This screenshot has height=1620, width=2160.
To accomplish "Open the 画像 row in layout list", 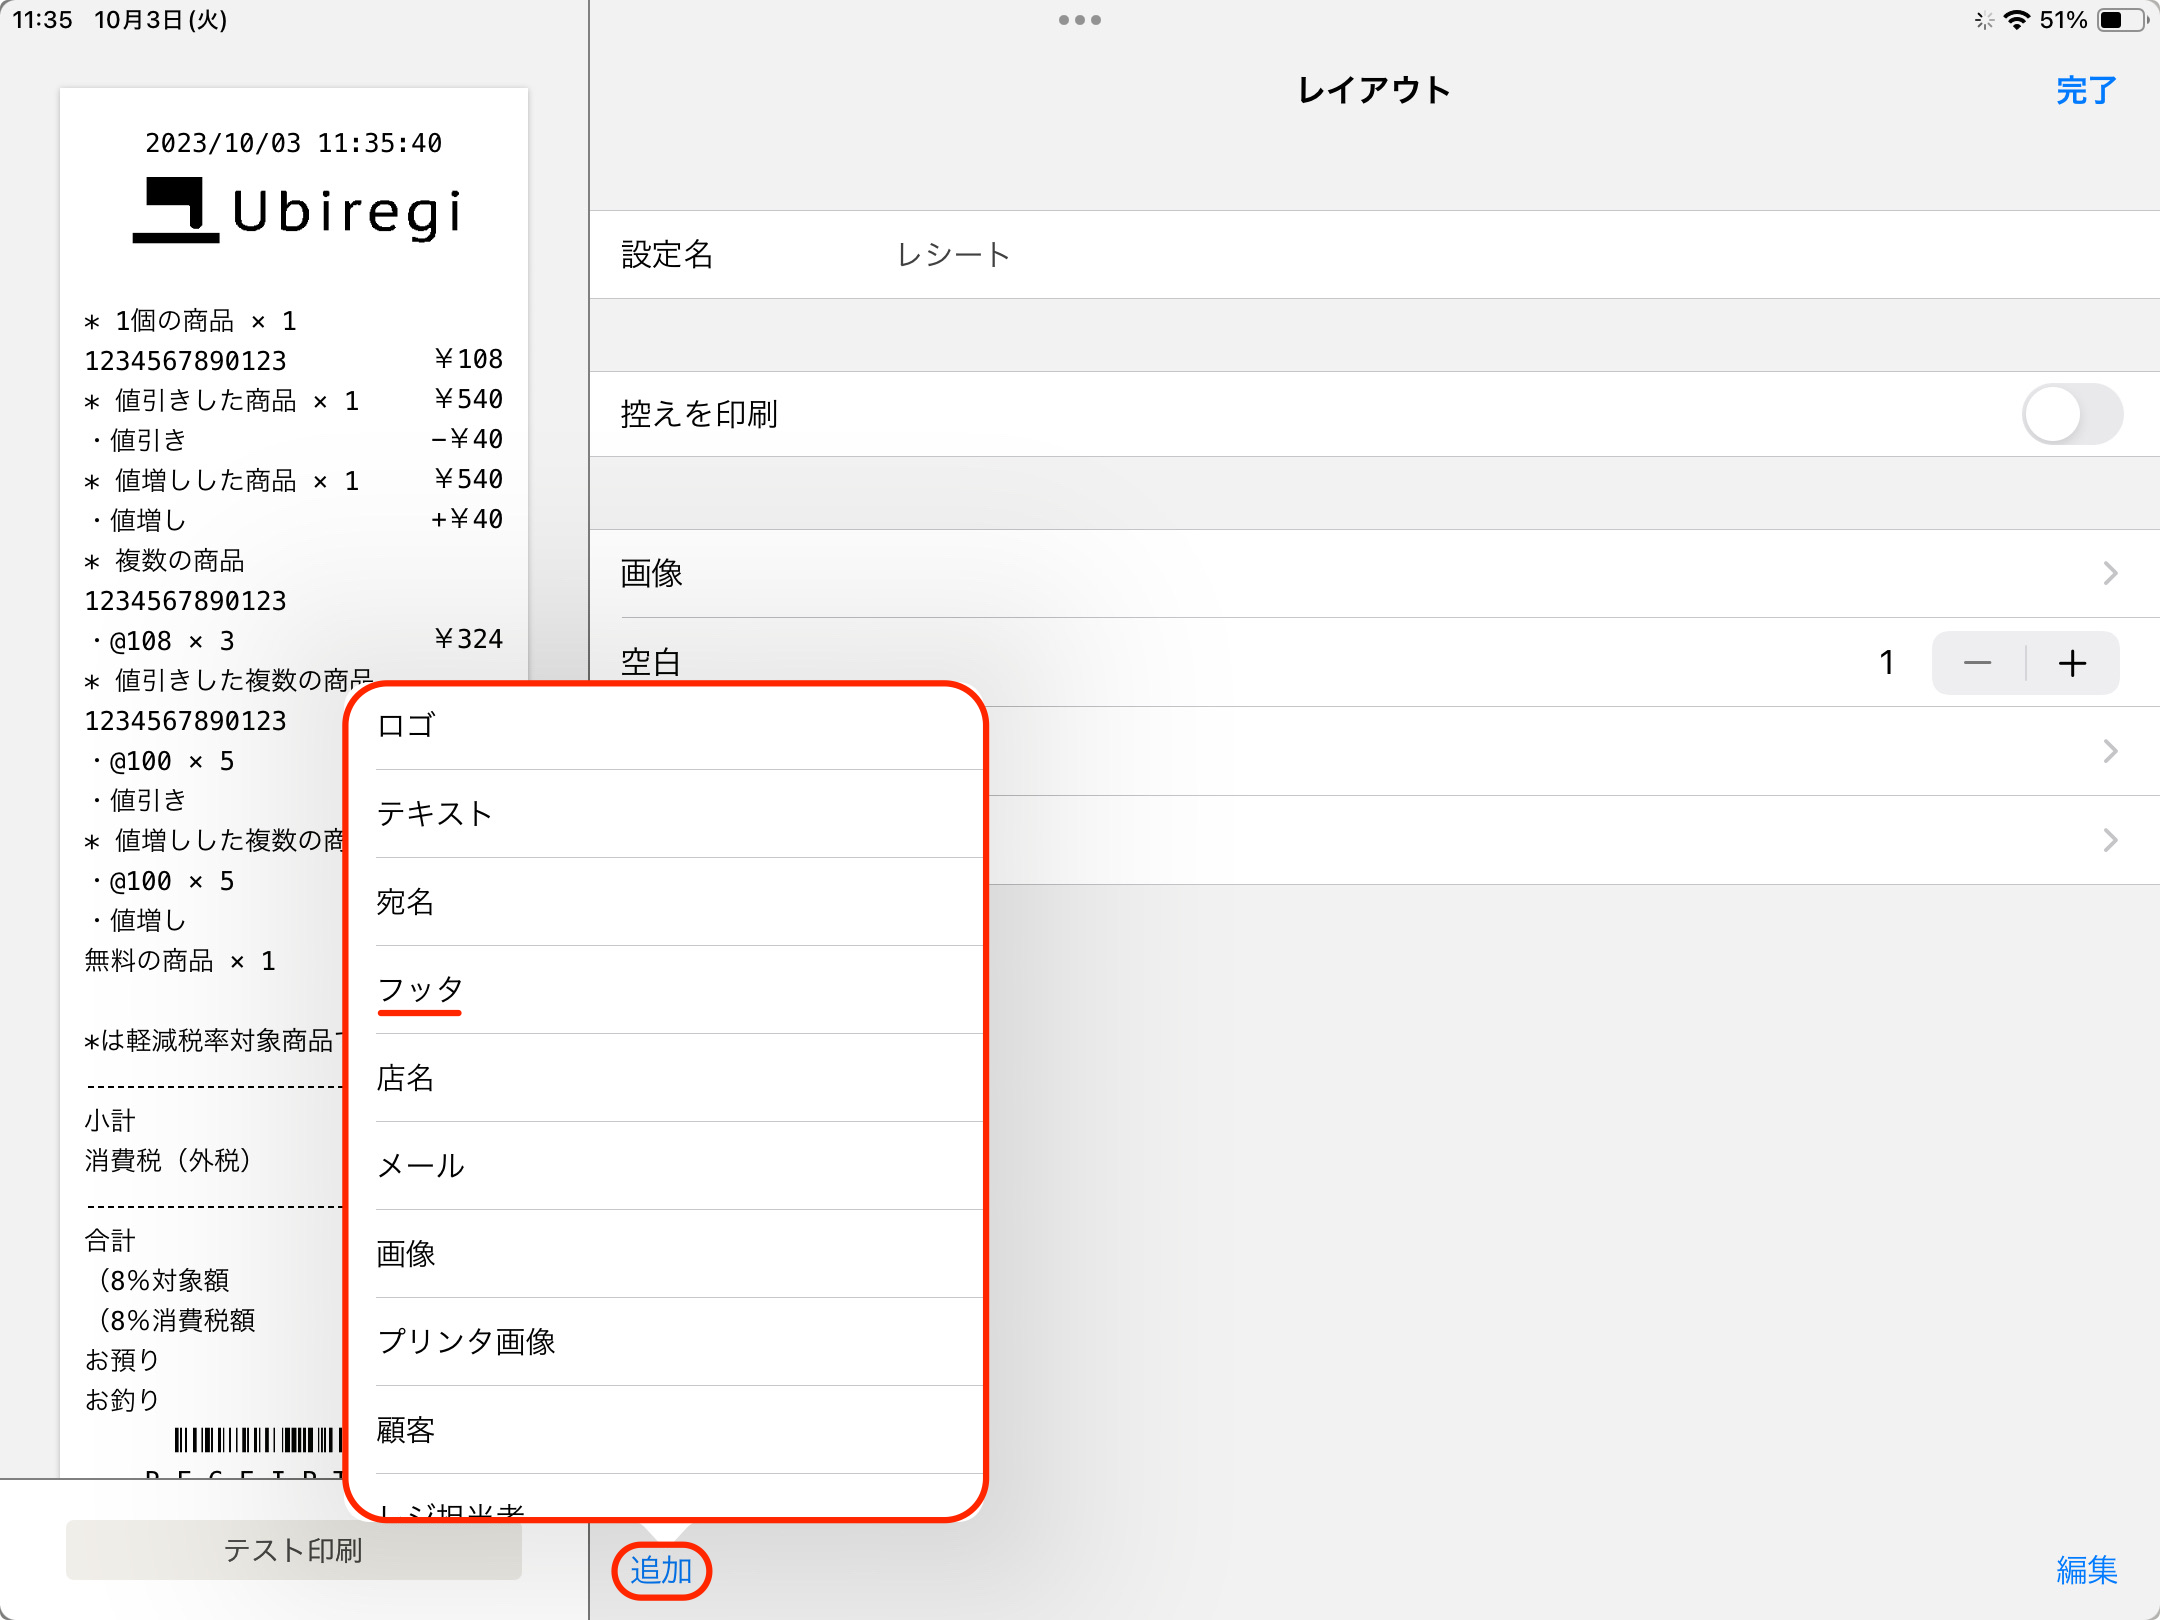I will pyautogui.click(x=1374, y=573).
